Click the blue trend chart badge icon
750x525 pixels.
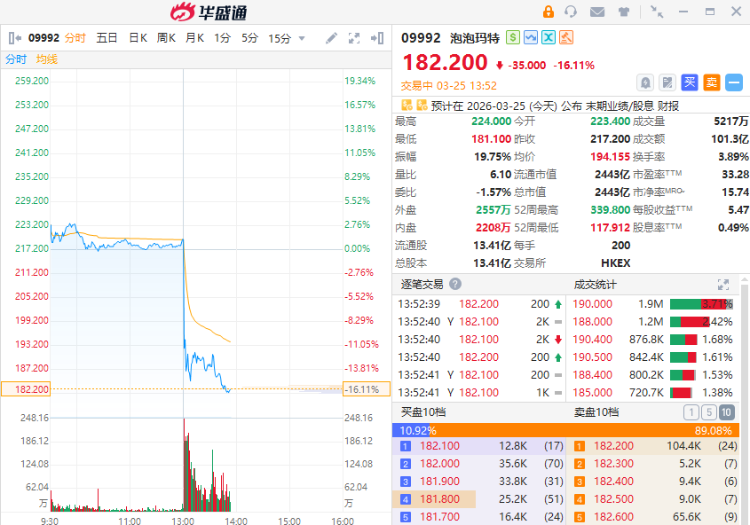coord(530,37)
